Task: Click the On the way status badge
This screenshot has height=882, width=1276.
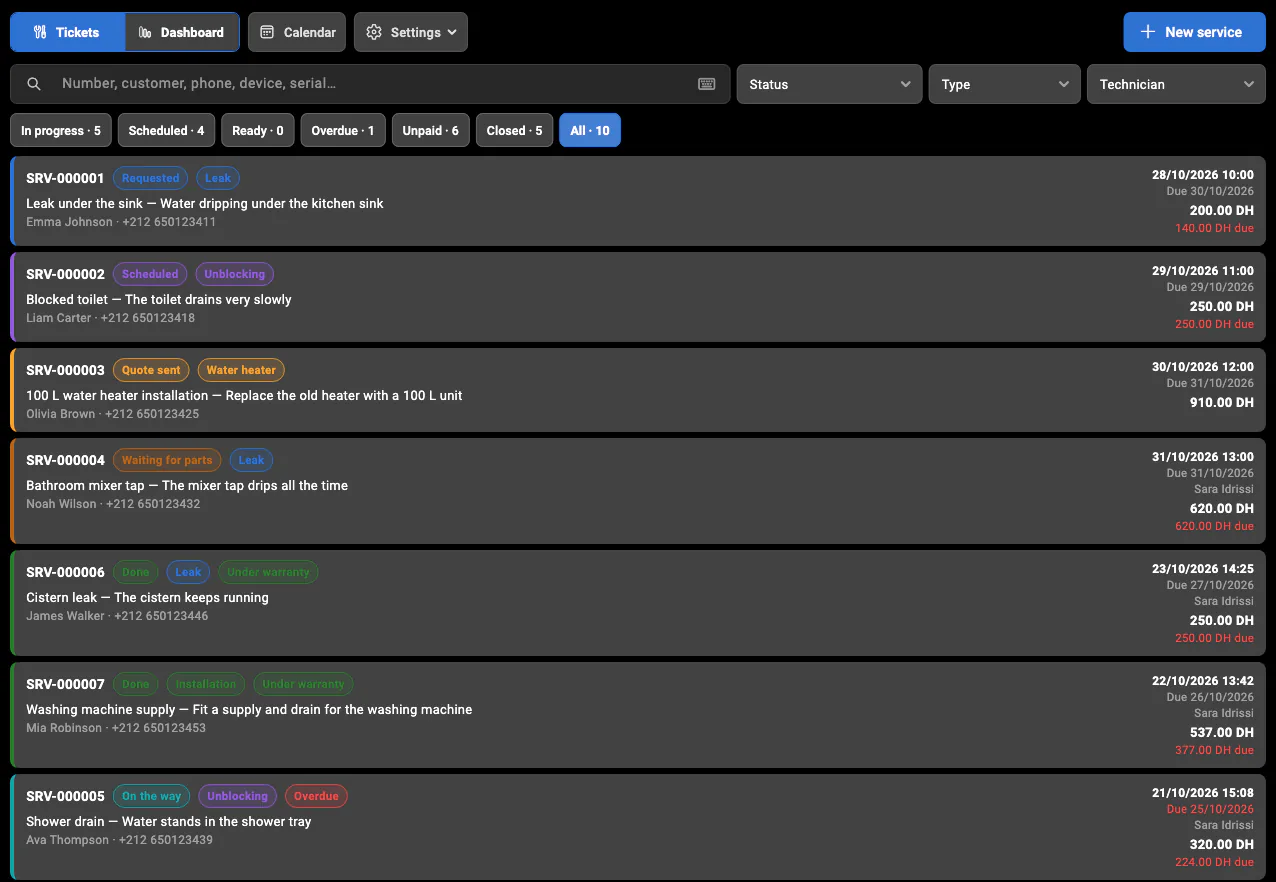Action: (x=151, y=796)
